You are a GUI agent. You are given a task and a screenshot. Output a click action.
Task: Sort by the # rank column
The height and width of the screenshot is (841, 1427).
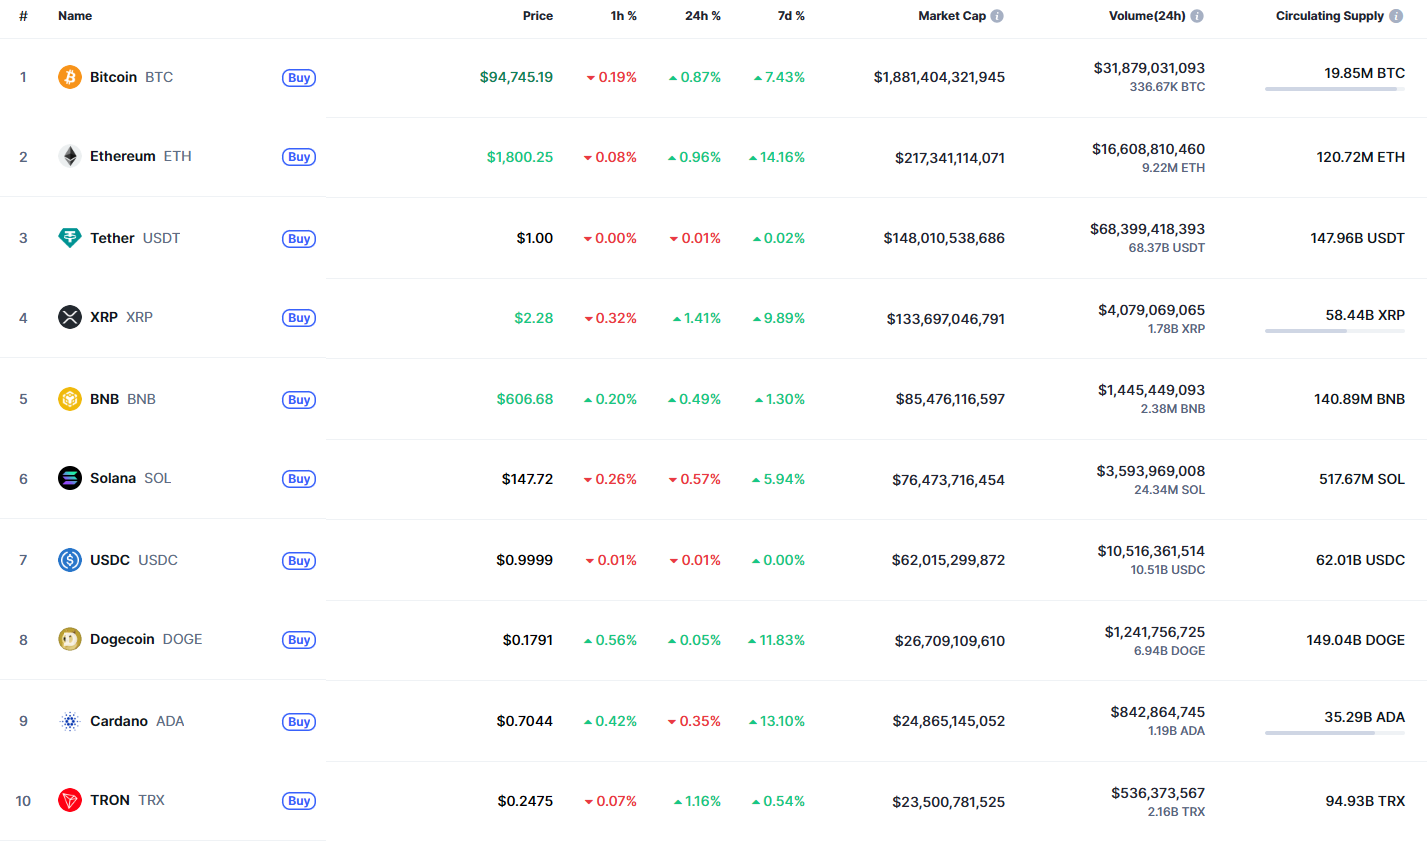(x=23, y=16)
